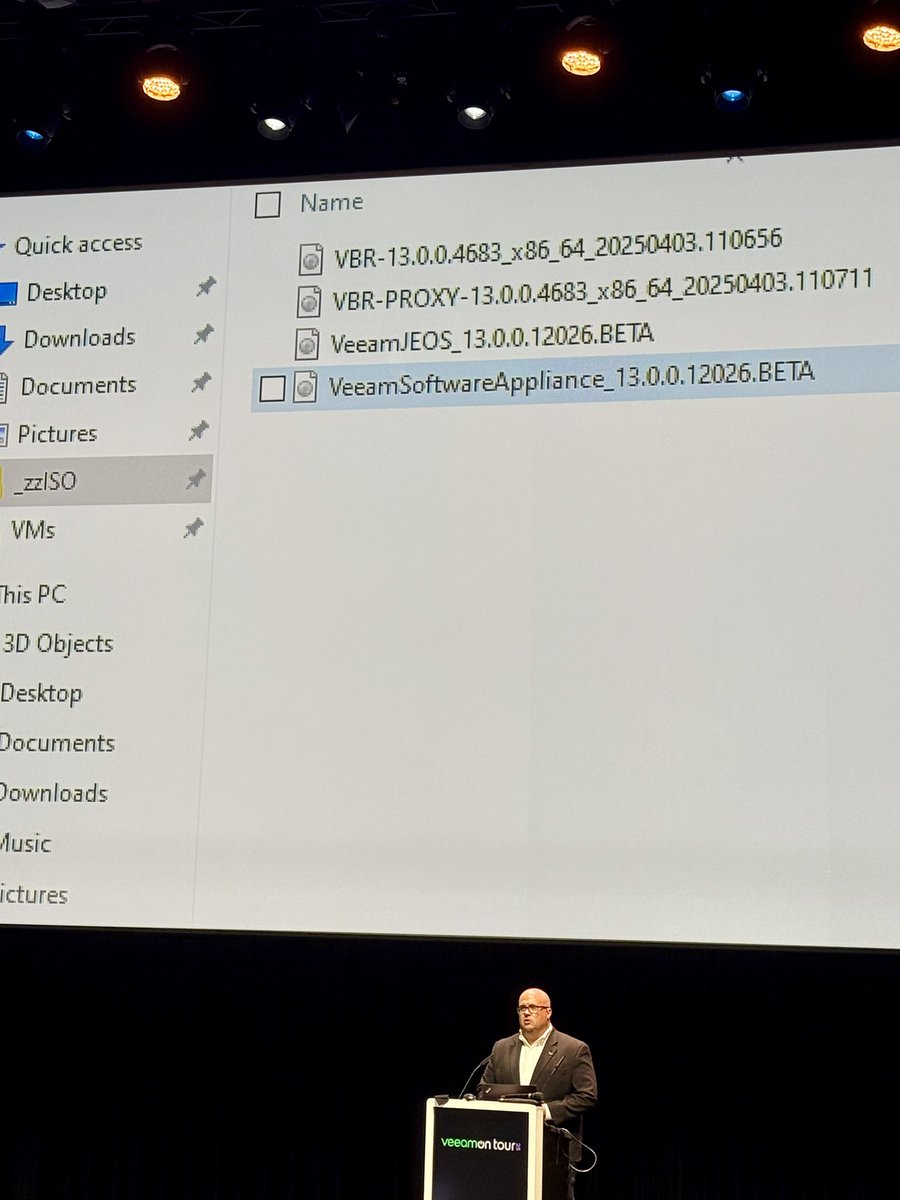The image size is (900, 1200).
Task: Toggle the select-all checkbox next to Name
Action: click(267, 205)
